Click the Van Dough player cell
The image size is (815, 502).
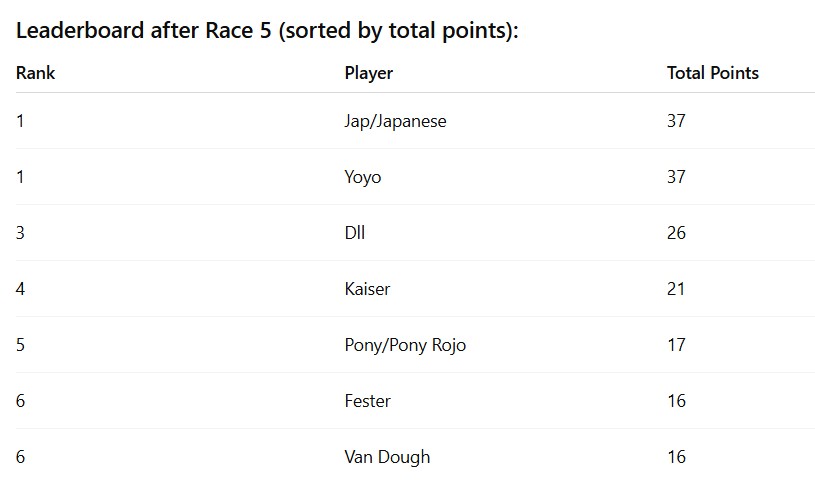pos(387,457)
